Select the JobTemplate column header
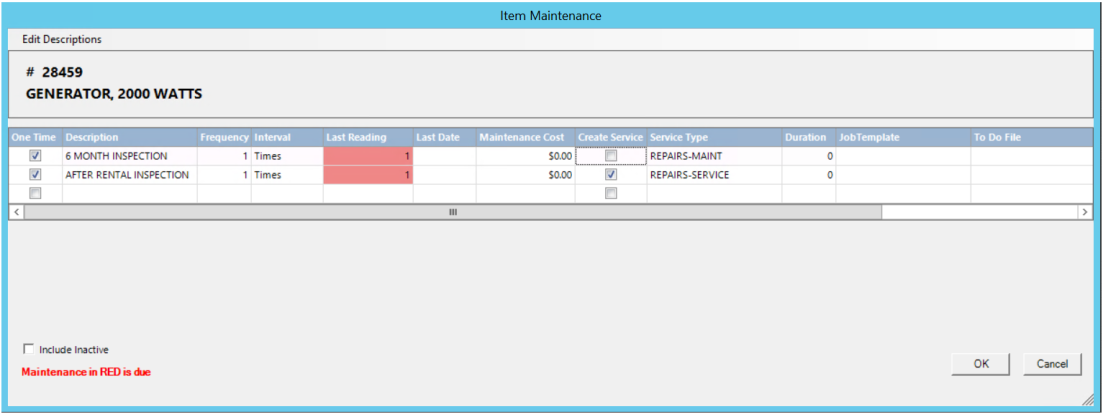Viewport: 1103px width, 414px height. (903, 138)
